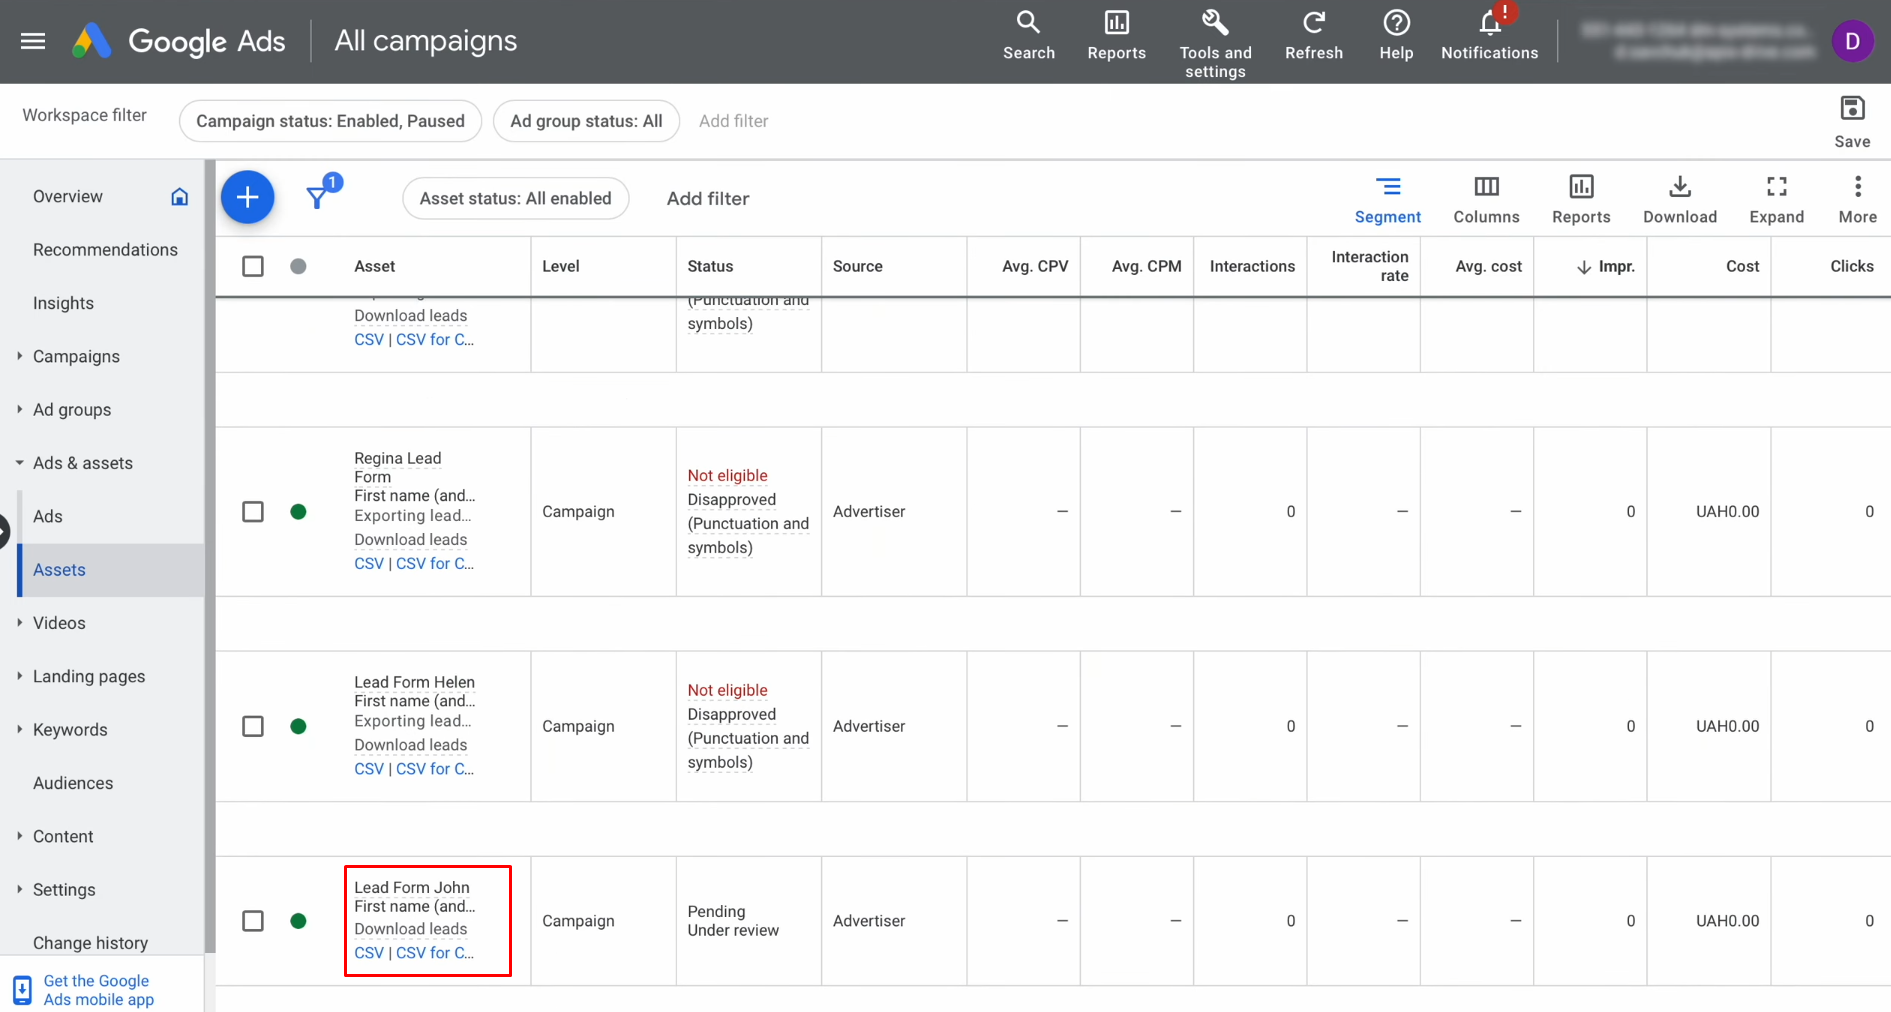Image resolution: width=1891 pixels, height=1012 pixels.
Task: Download CSV for Lead Form Helen
Action: click(x=368, y=769)
